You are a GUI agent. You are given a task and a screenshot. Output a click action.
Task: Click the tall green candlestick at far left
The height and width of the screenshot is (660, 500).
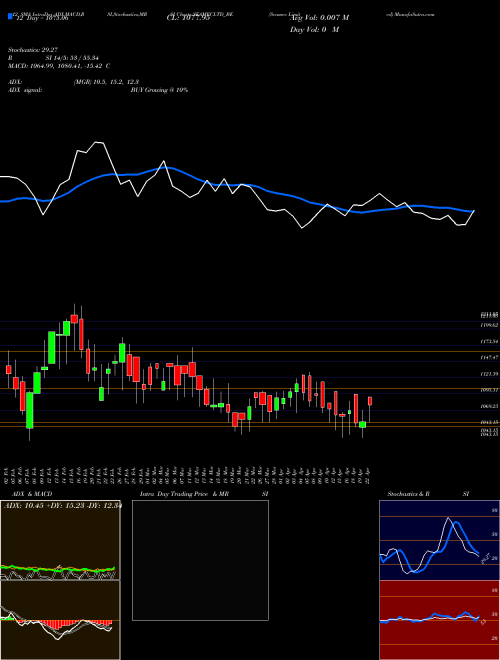(x=30, y=410)
